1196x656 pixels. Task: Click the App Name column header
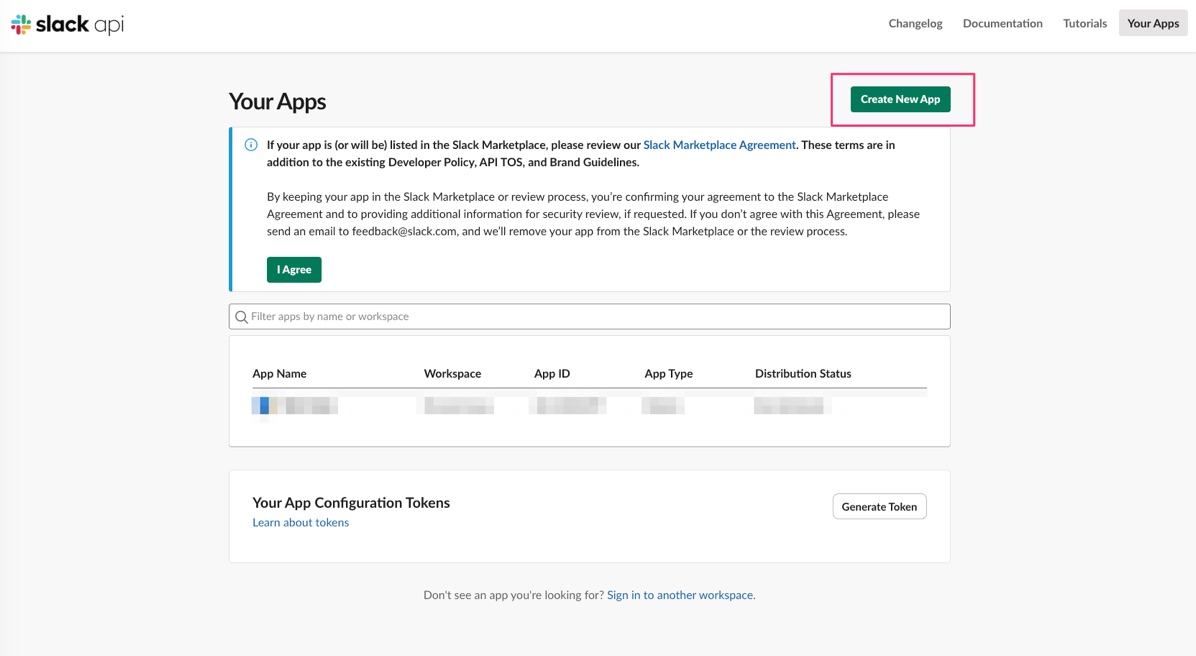click(279, 374)
